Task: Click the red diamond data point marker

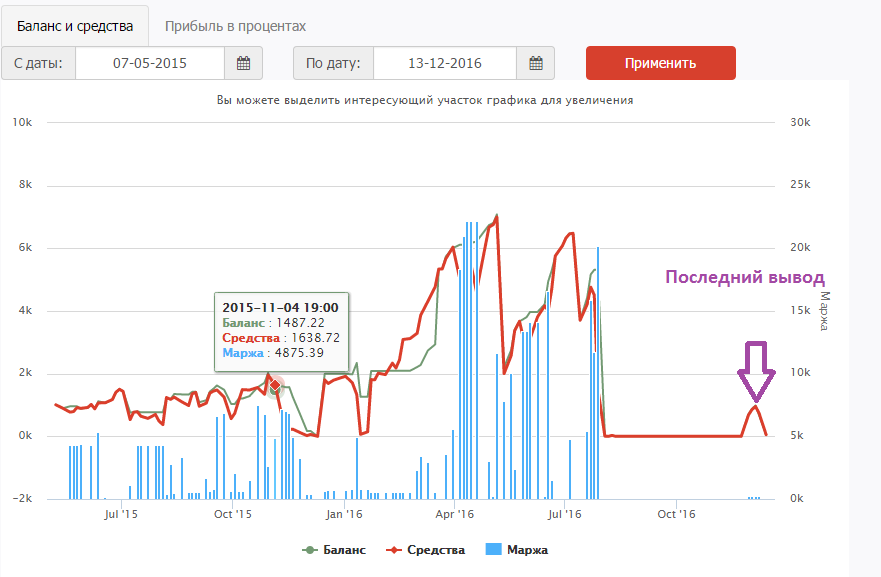Action: click(x=275, y=385)
